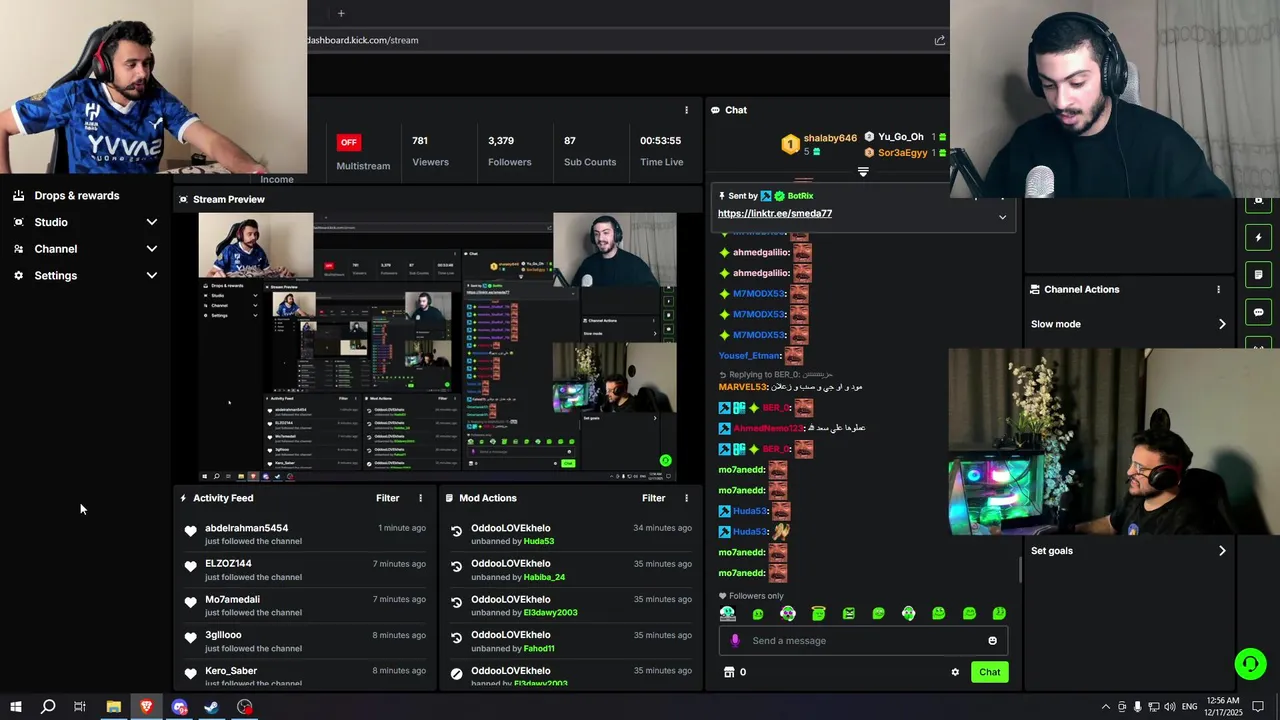
Task: Click BotRix sender name in pinned message
Action: click(800, 196)
